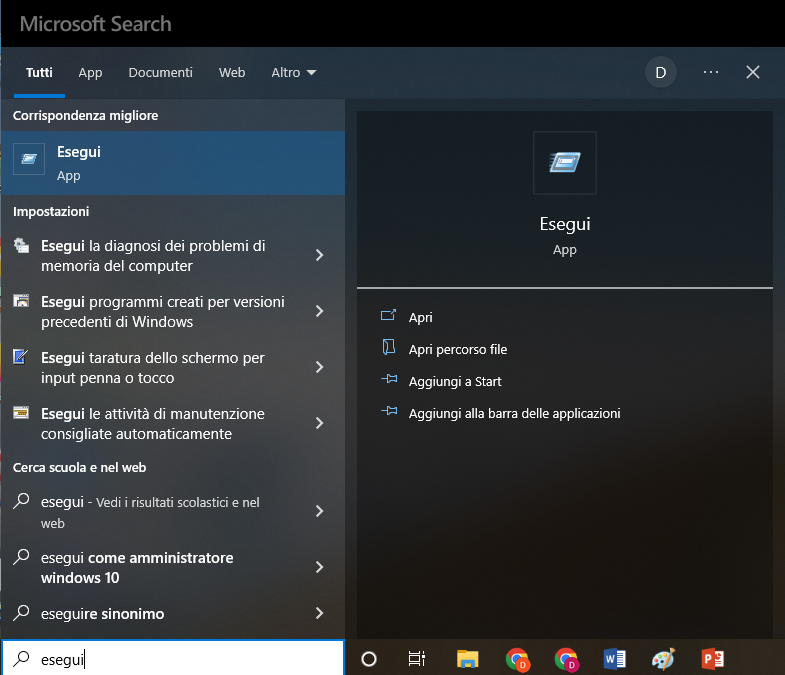The width and height of the screenshot is (785, 675).
Task: Click the large Esegui app icon in preview
Action: (x=565, y=163)
